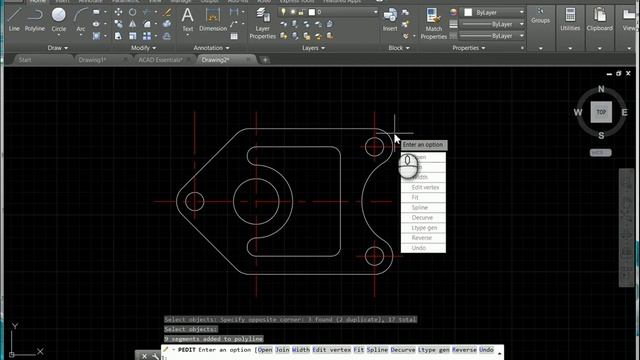The image size is (640, 360).
Task: Open the Groups panel
Action: coord(540,29)
